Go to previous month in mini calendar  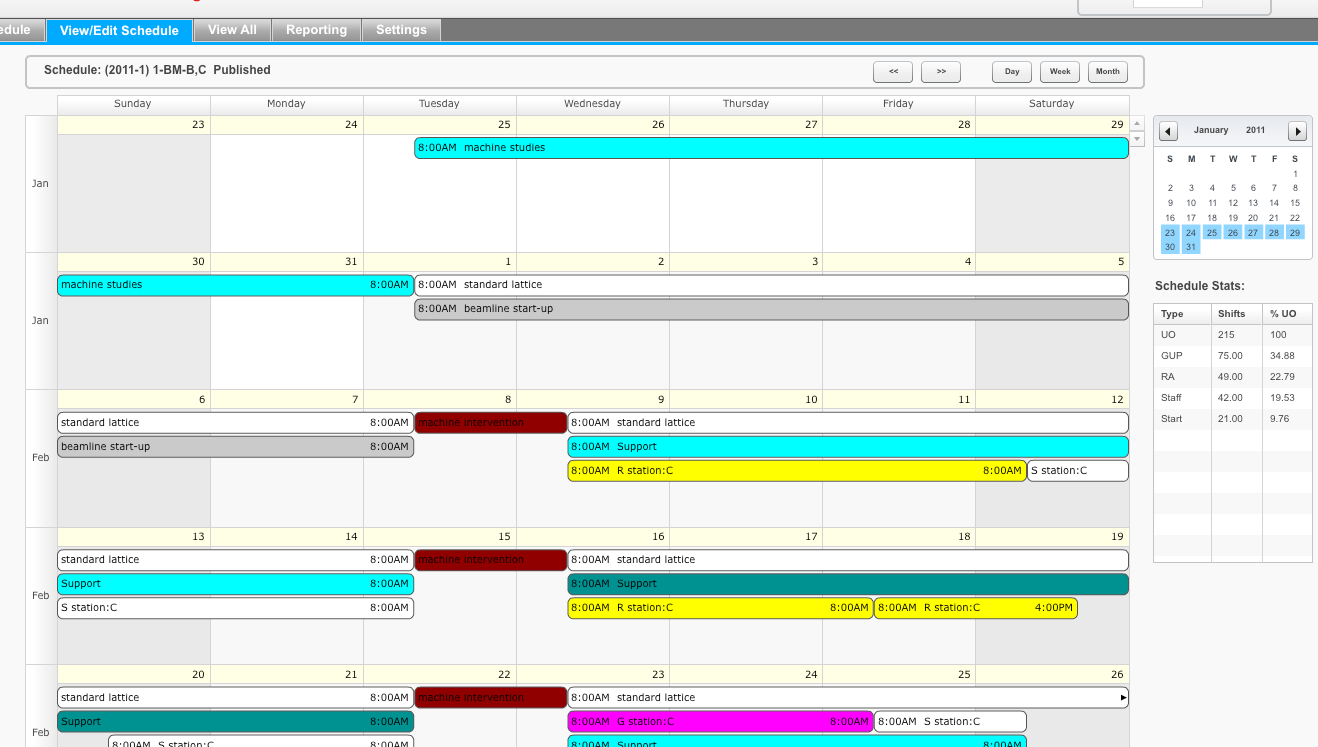(x=1168, y=131)
